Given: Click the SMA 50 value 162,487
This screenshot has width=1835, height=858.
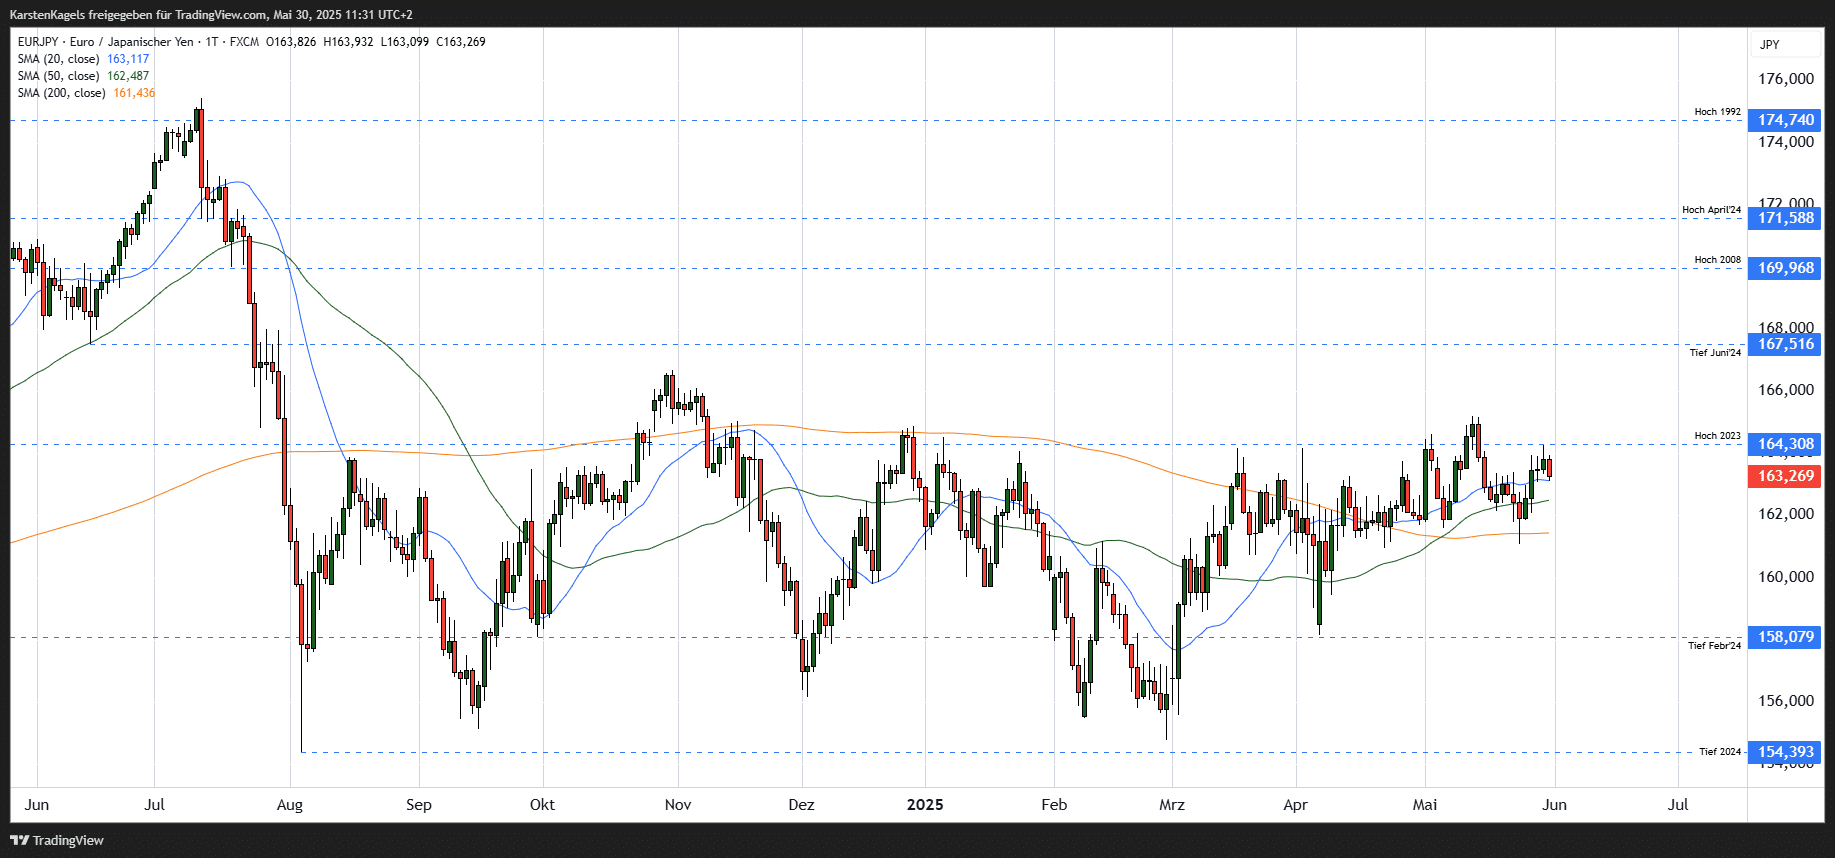Looking at the screenshot, I should click(128, 76).
